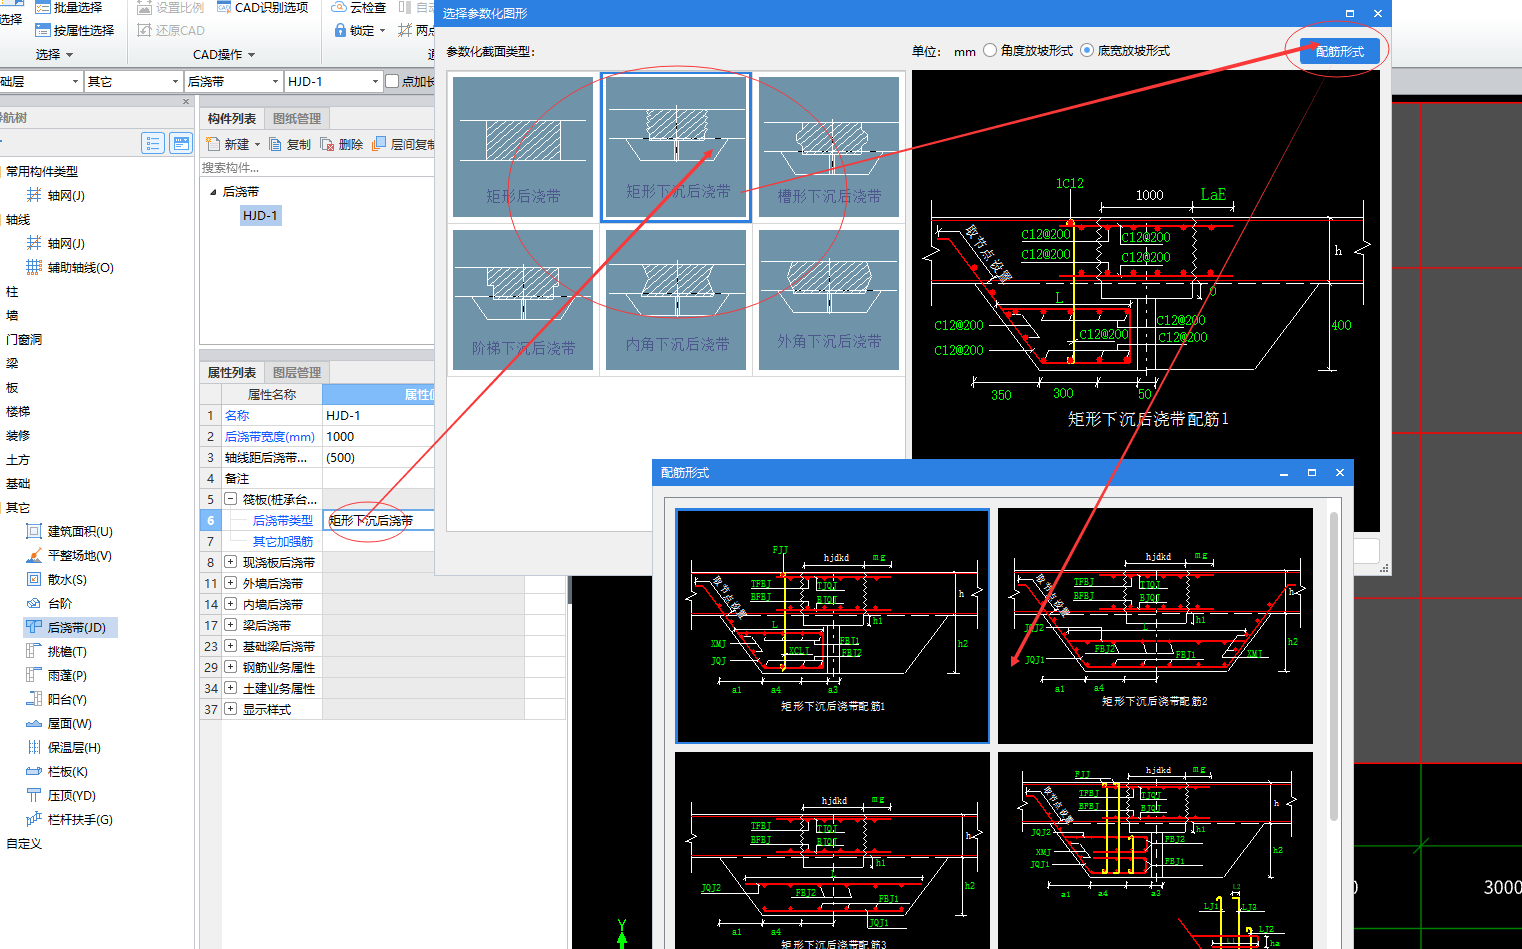Select 栏杆扶手(G) in navigation tree
This screenshot has width=1522, height=949.
[69, 819]
